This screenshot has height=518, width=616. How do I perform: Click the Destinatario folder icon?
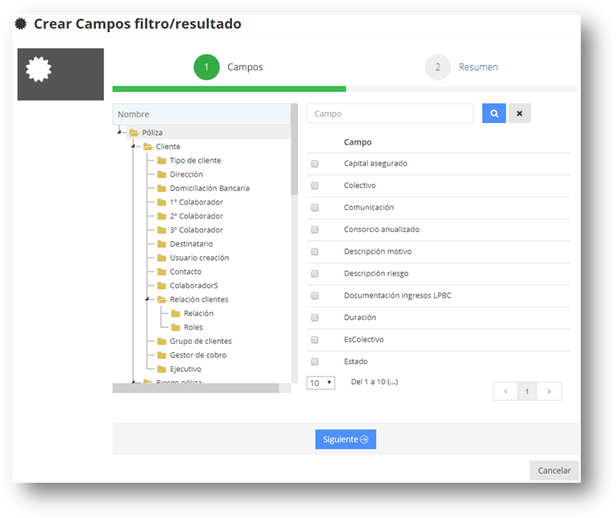coord(161,244)
